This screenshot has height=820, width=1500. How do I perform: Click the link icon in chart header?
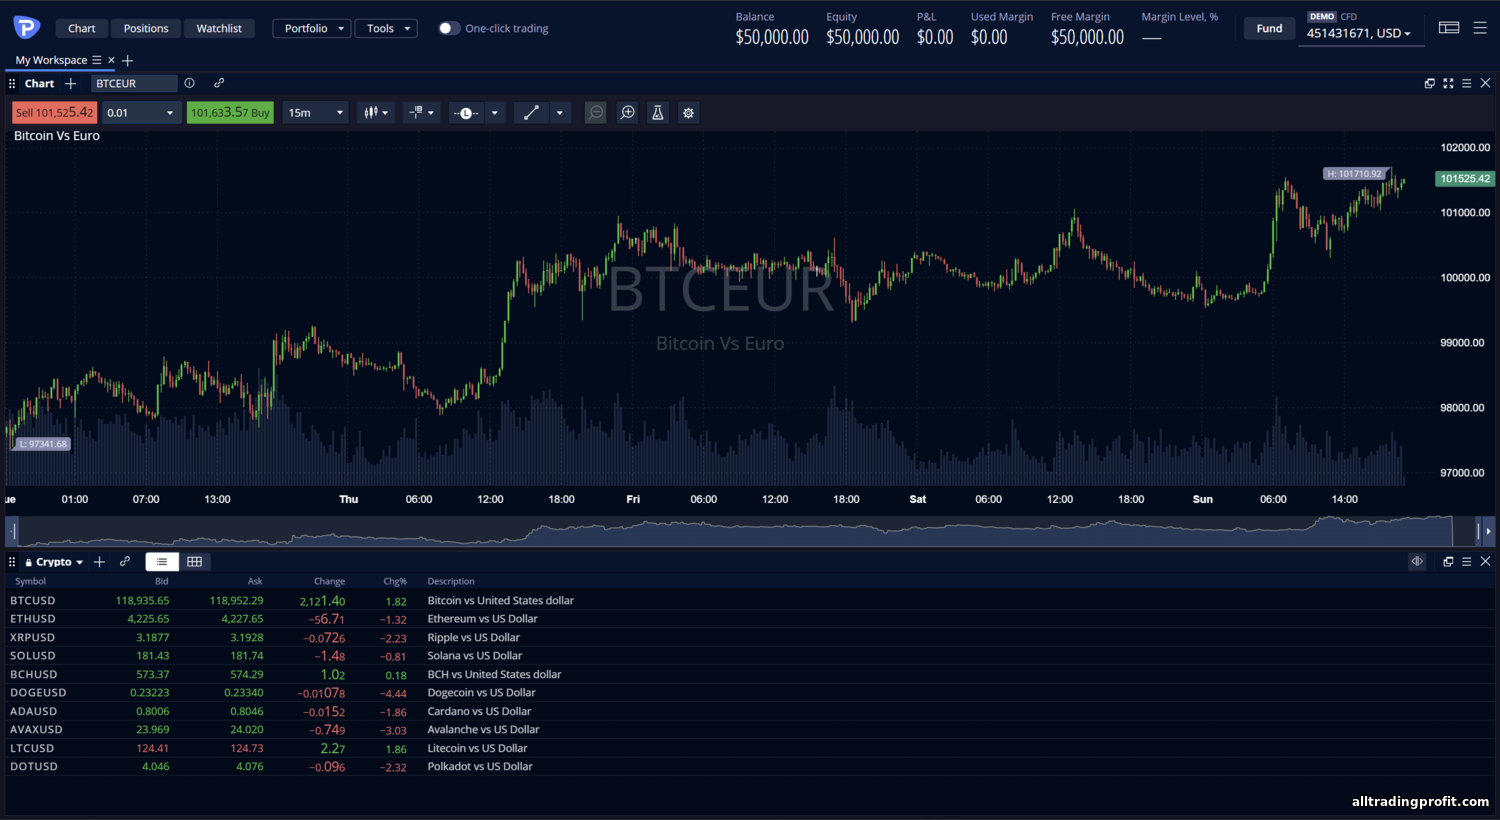[219, 83]
